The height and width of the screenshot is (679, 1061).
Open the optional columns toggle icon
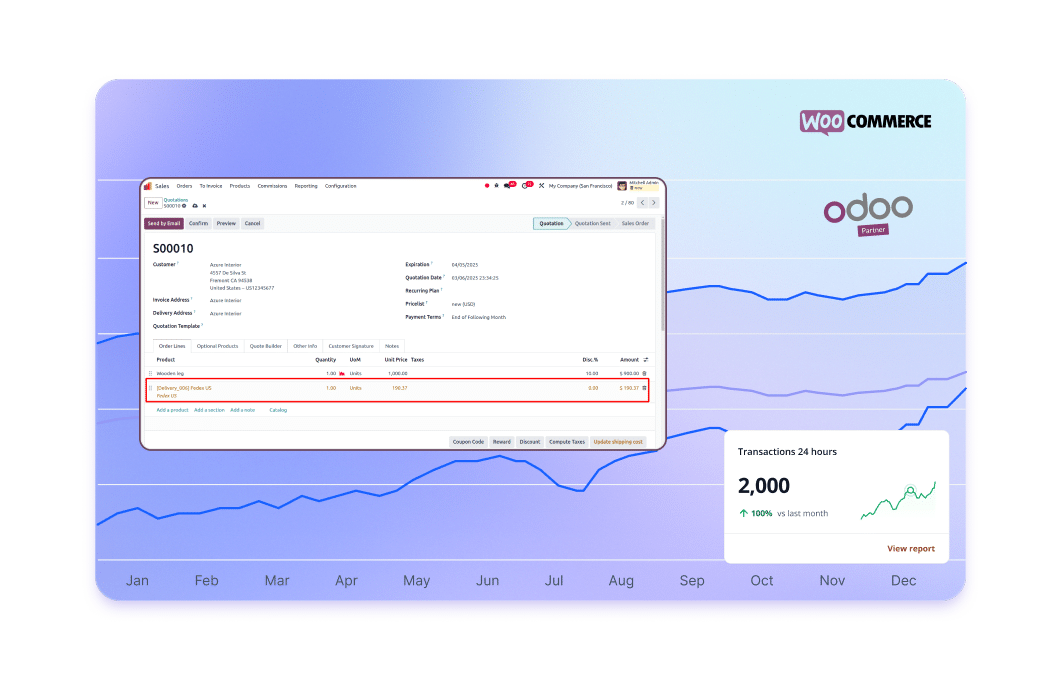coord(646,360)
